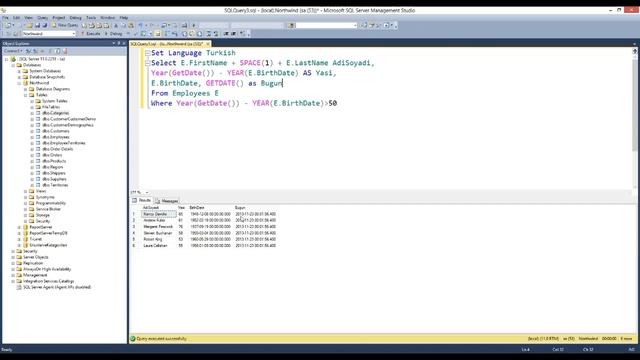
Task: Click the Refresh icon in Object Explorer
Action: pos(58,51)
